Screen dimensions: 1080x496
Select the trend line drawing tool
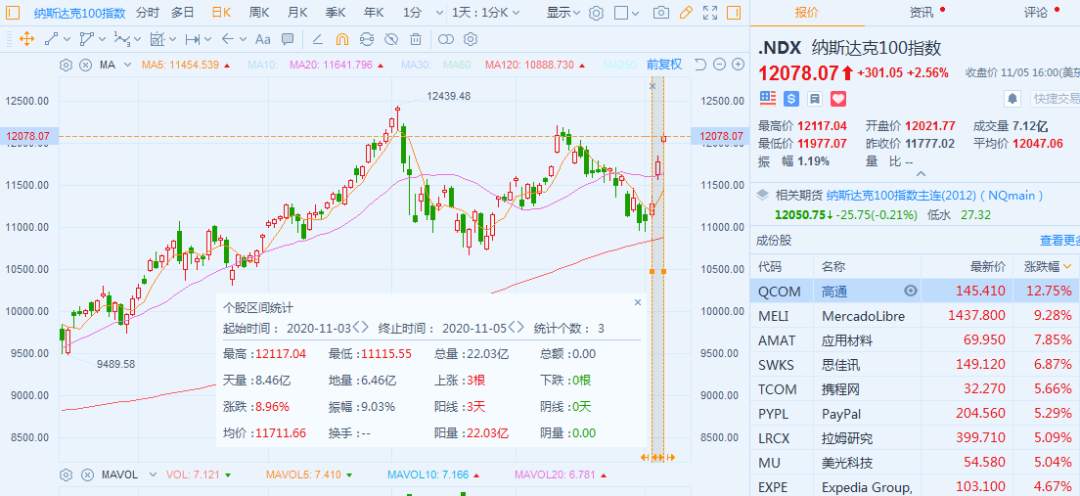coord(51,39)
